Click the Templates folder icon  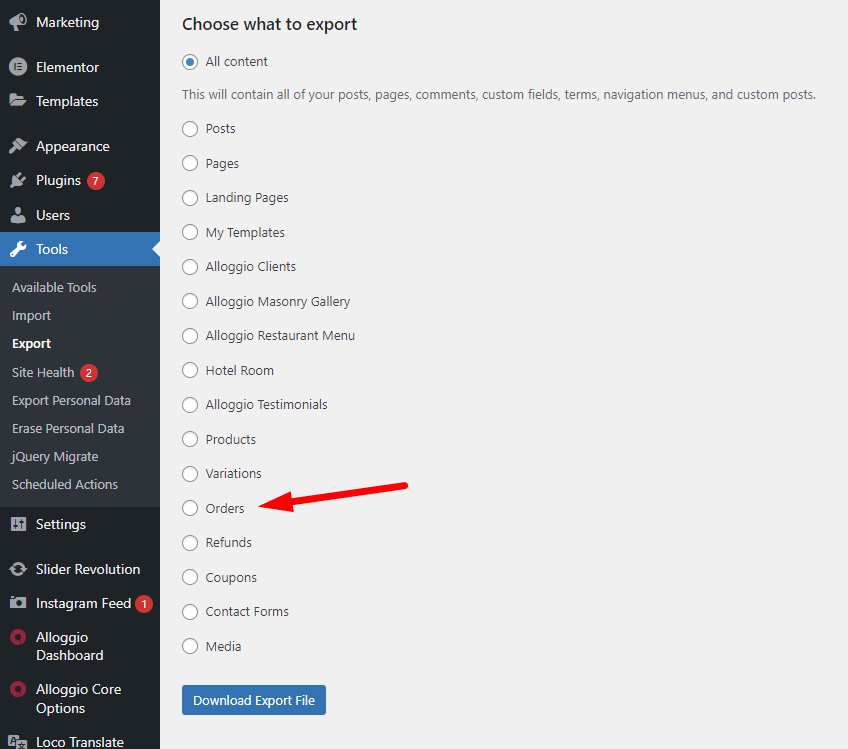tap(18, 101)
